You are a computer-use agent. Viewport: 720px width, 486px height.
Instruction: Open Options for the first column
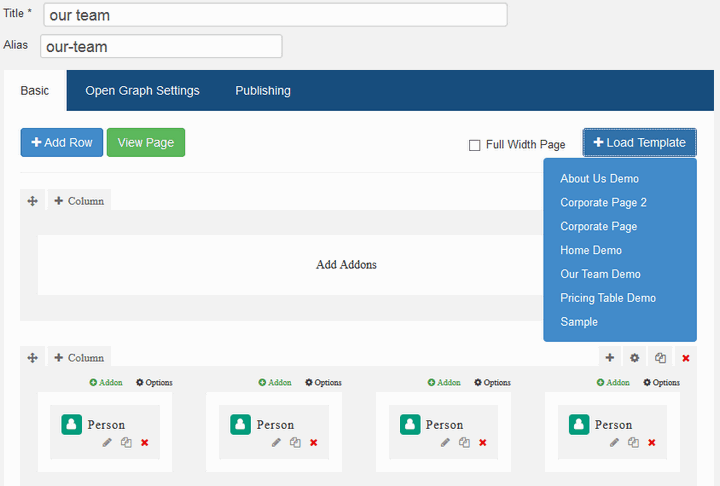(154, 382)
